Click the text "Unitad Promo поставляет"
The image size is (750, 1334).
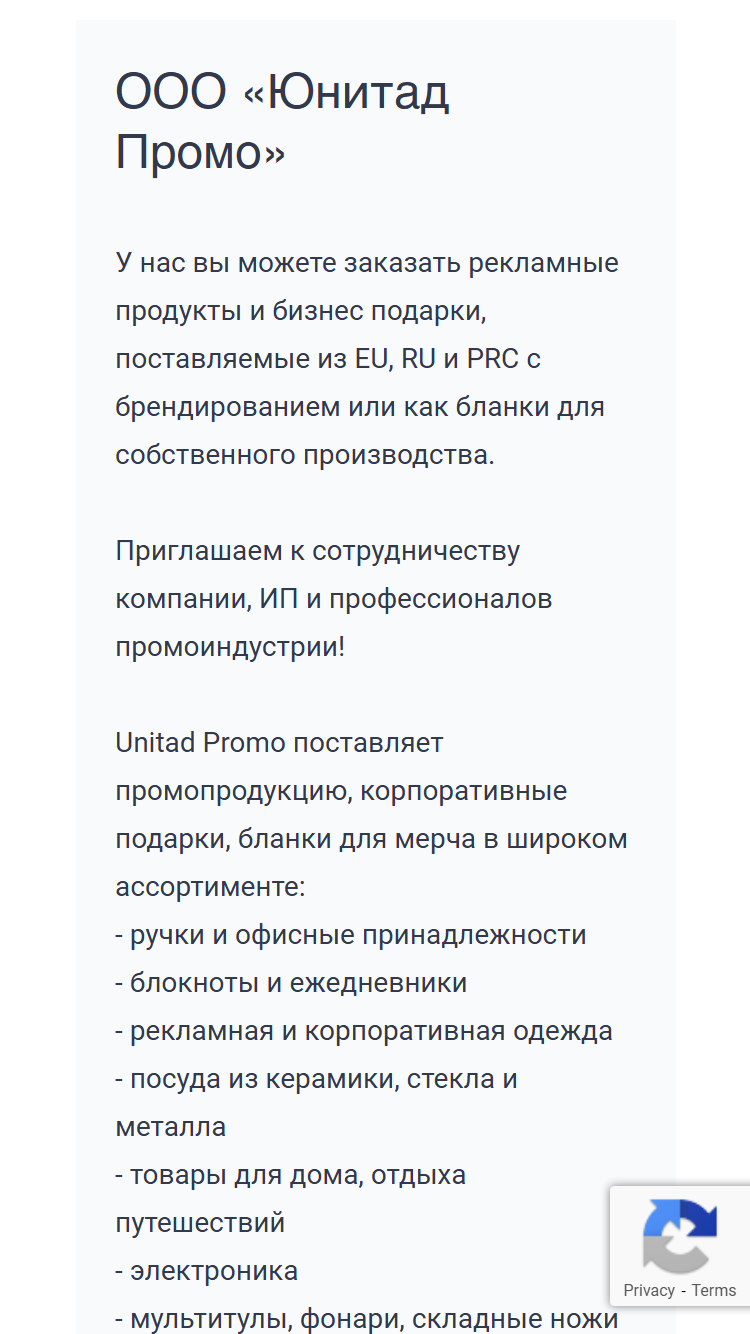pyautogui.click(x=279, y=743)
